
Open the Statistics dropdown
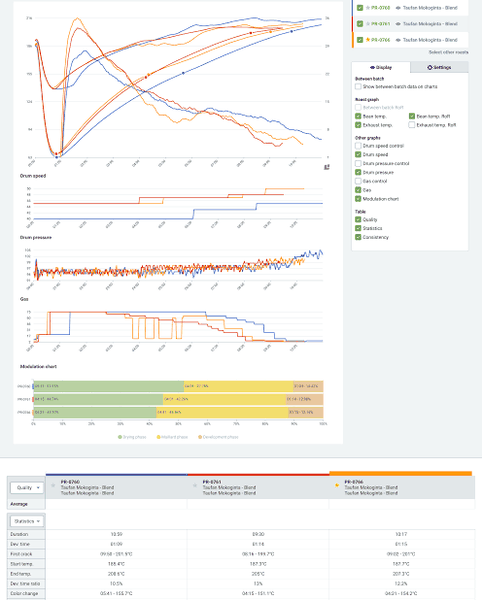(28, 521)
